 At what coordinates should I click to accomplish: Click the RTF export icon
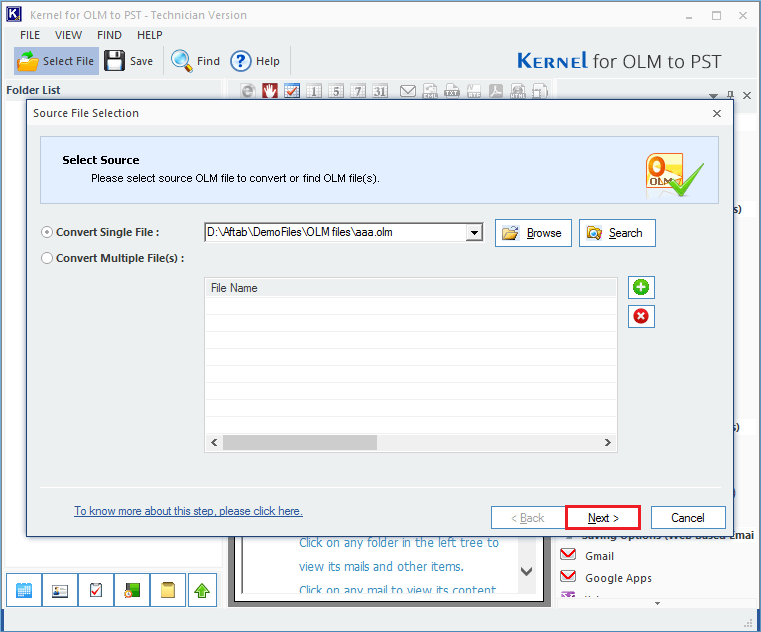point(474,91)
